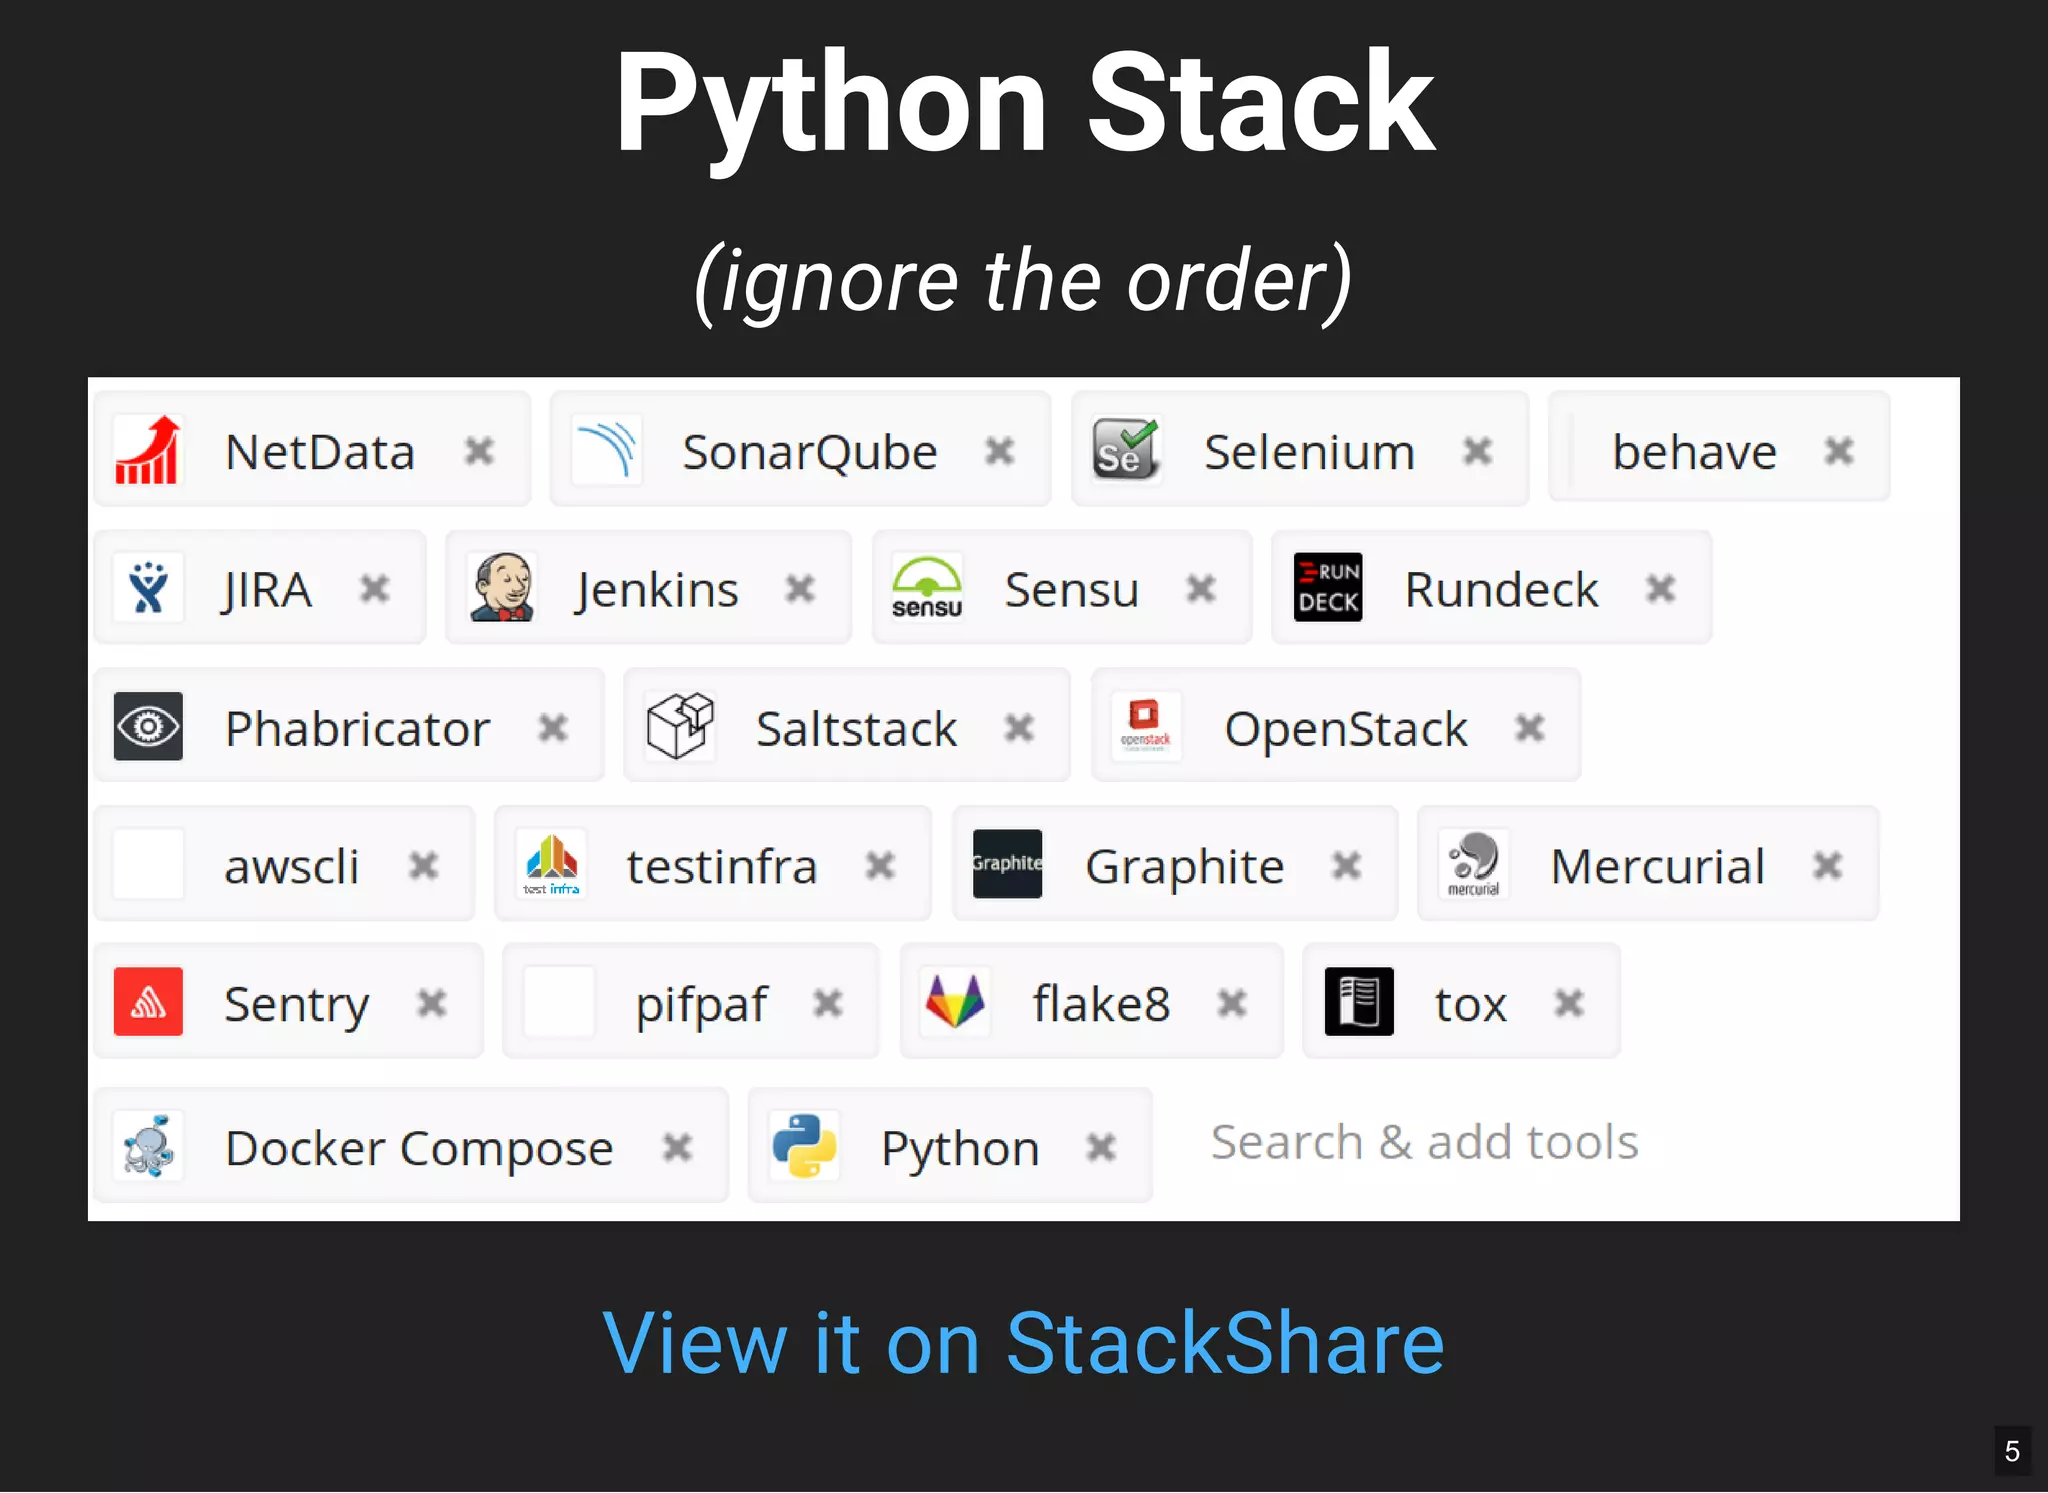Click the Mercurial grey logo icon
Viewport: 2048px width, 1493px height.
tap(1473, 864)
